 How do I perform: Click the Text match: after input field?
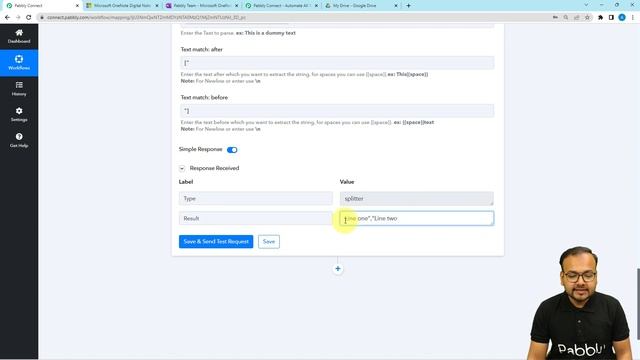pyautogui.click(x=337, y=63)
